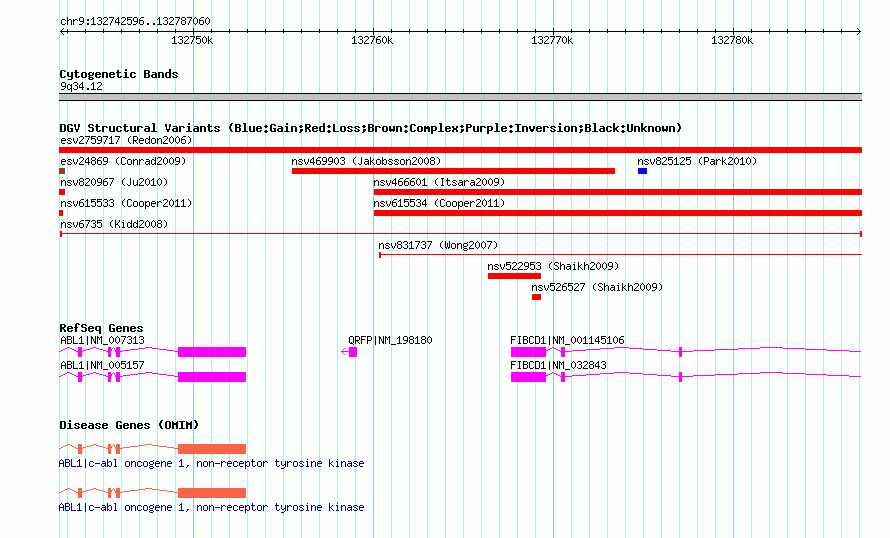Click the nsv522953 (Shaikh2009) label
Image resolution: width=890 pixels, height=538 pixels.
tap(553, 266)
